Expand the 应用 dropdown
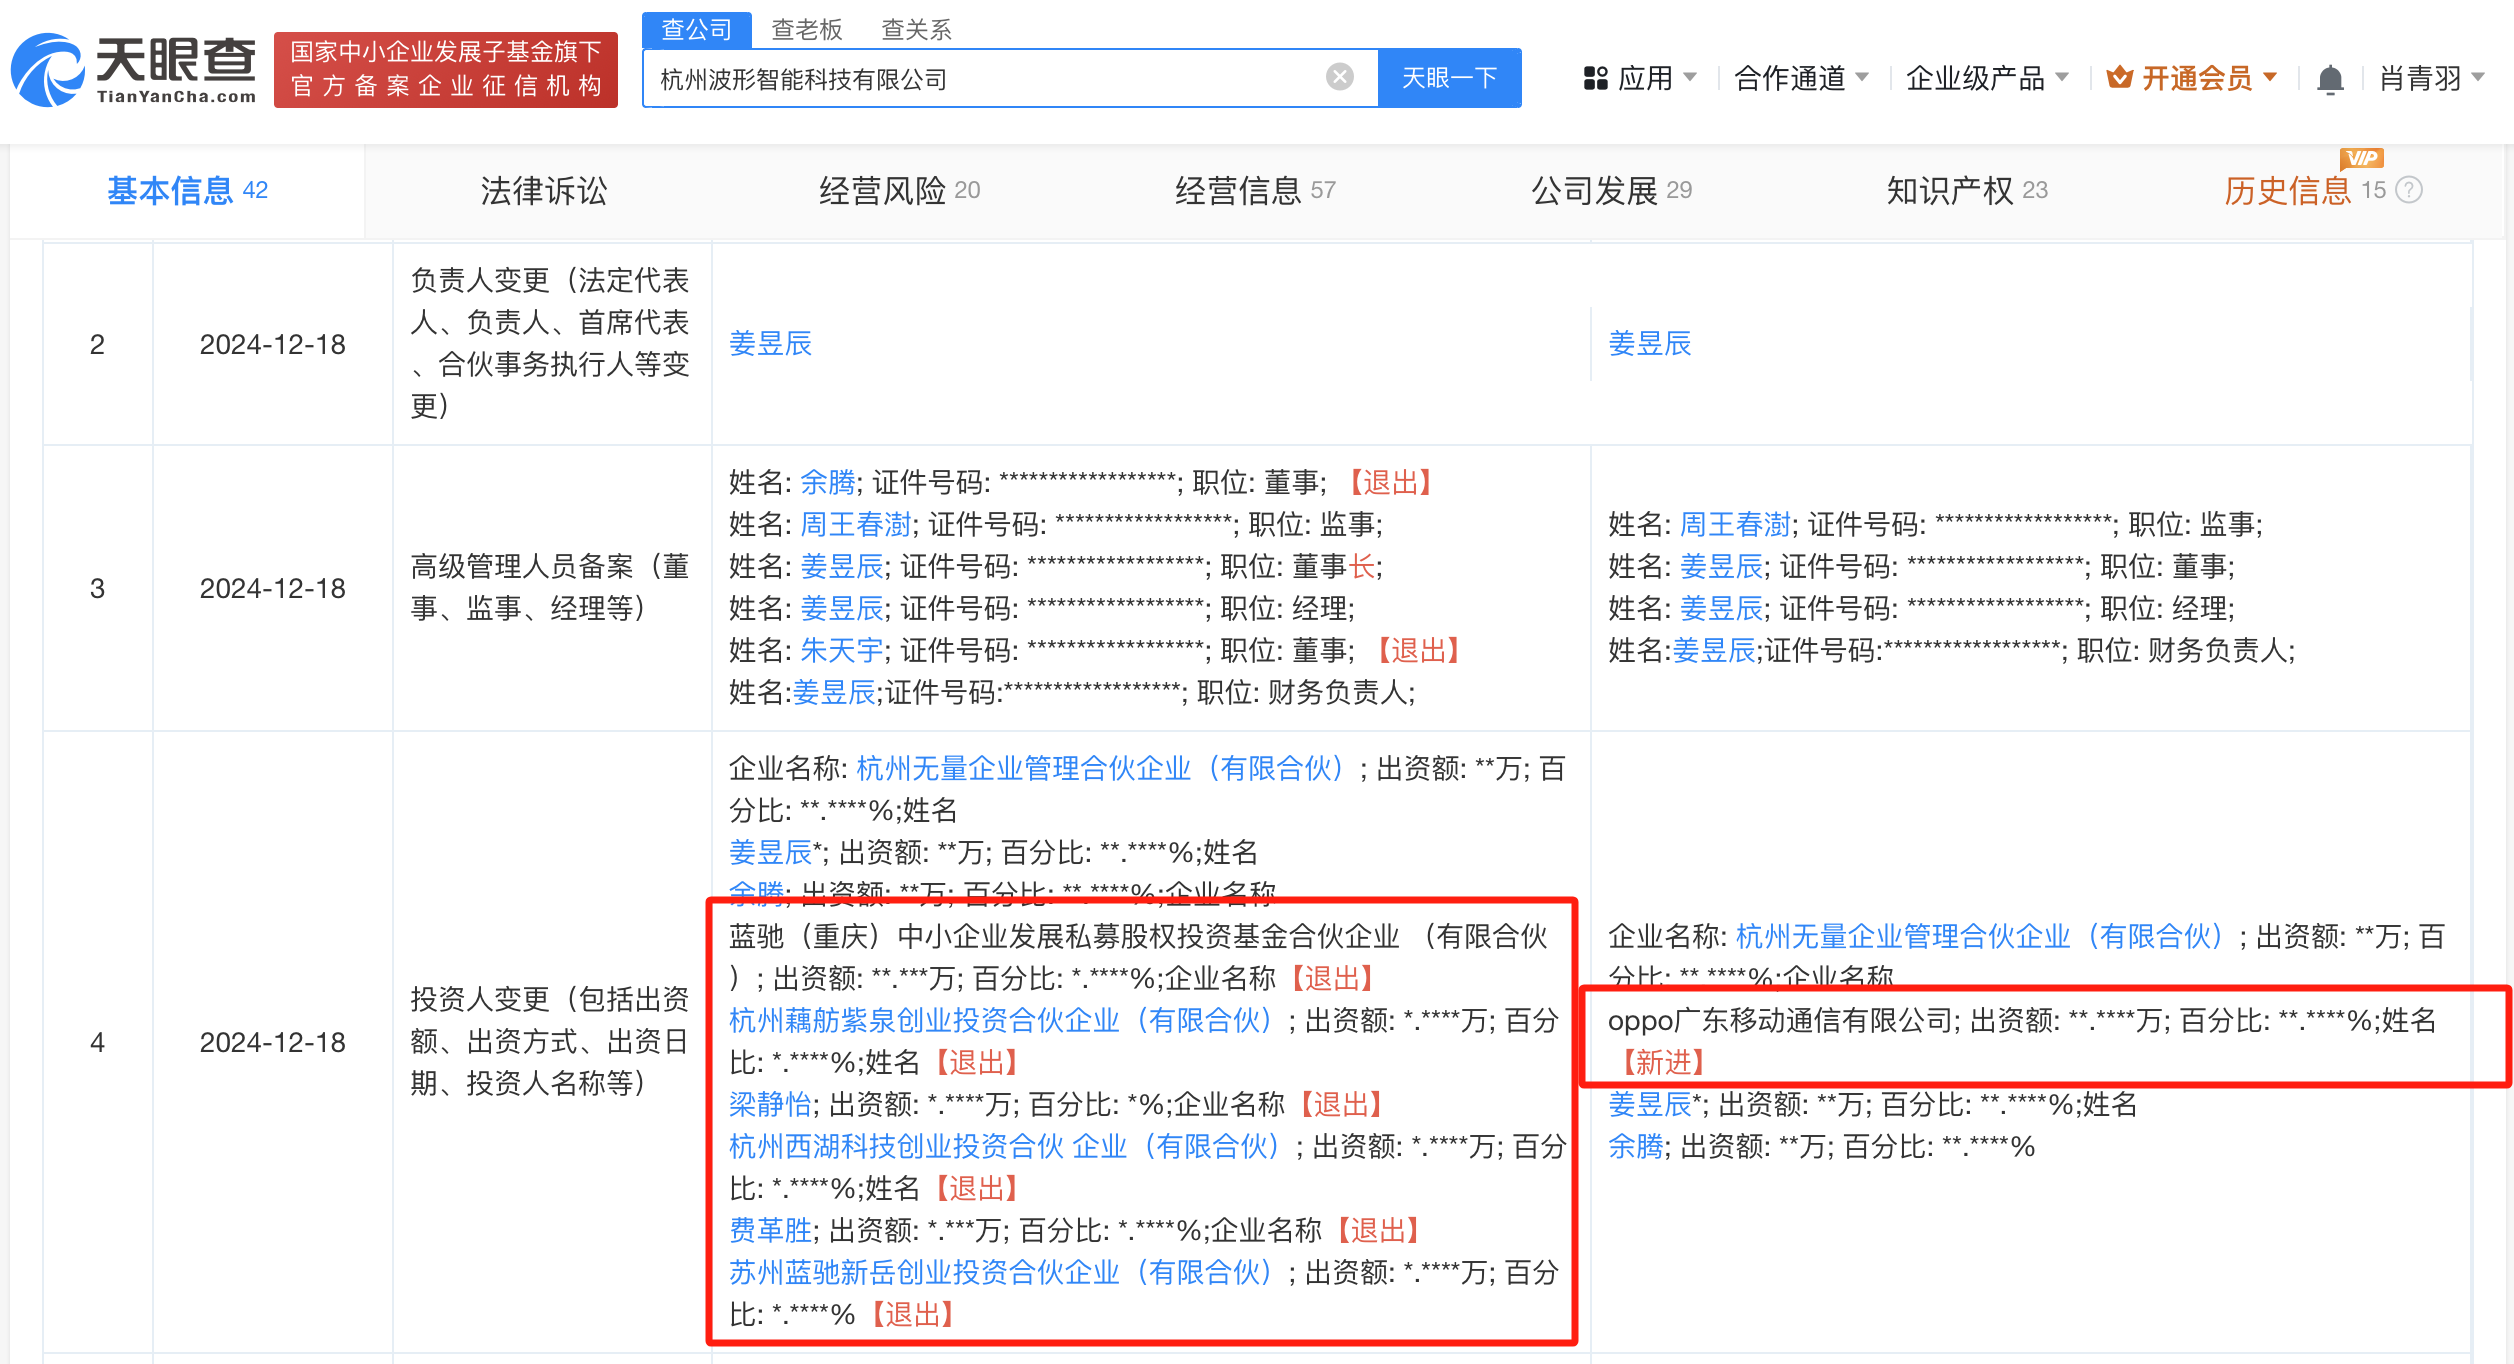This screenshot has width=2514, height=1364. point(1656,78)
